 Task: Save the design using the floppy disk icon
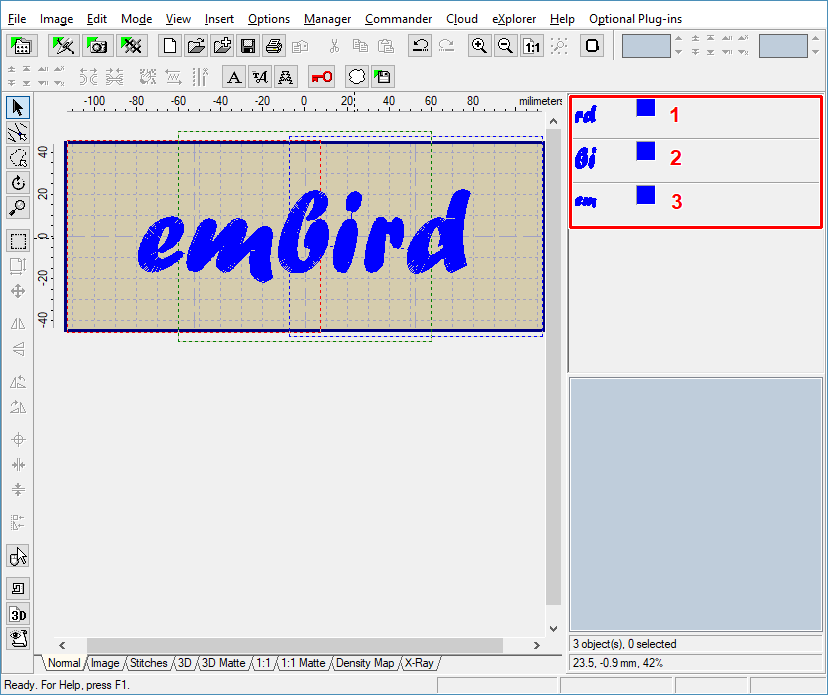tap(248, 46)
